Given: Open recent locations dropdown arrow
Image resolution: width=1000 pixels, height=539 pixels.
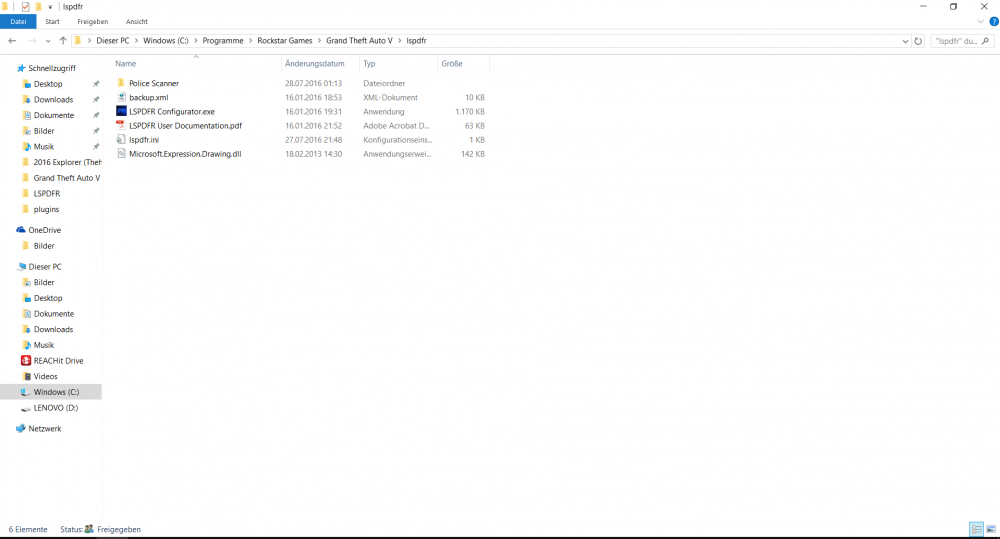Looking at the screenshot, I should (48, 41).
